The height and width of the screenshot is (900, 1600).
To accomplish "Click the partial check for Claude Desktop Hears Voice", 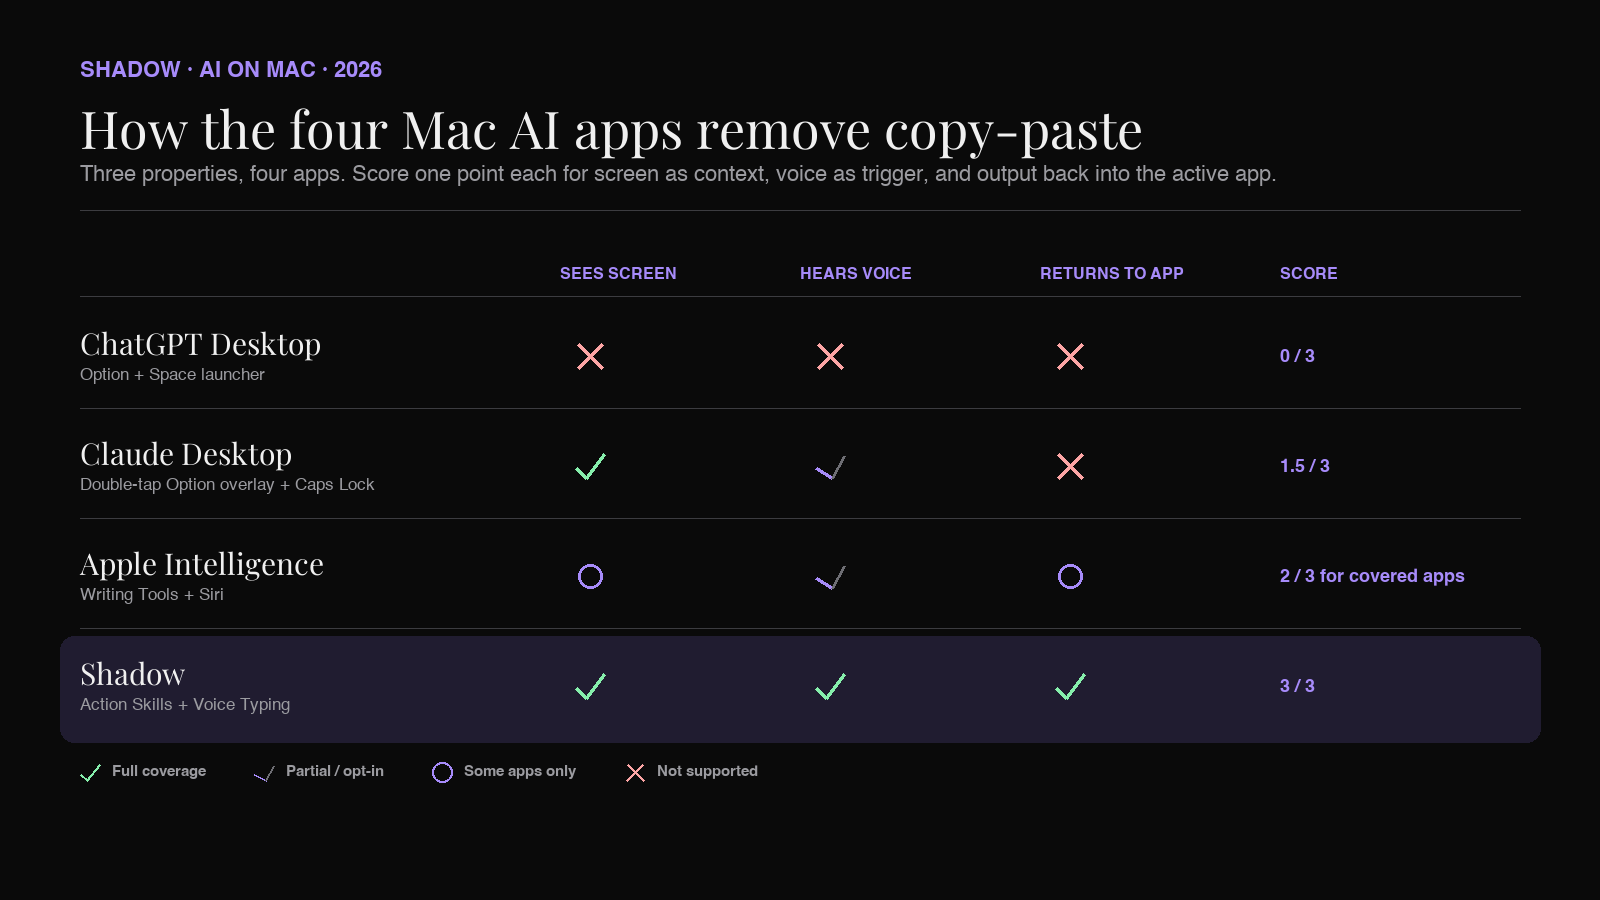I will point(830,468).
